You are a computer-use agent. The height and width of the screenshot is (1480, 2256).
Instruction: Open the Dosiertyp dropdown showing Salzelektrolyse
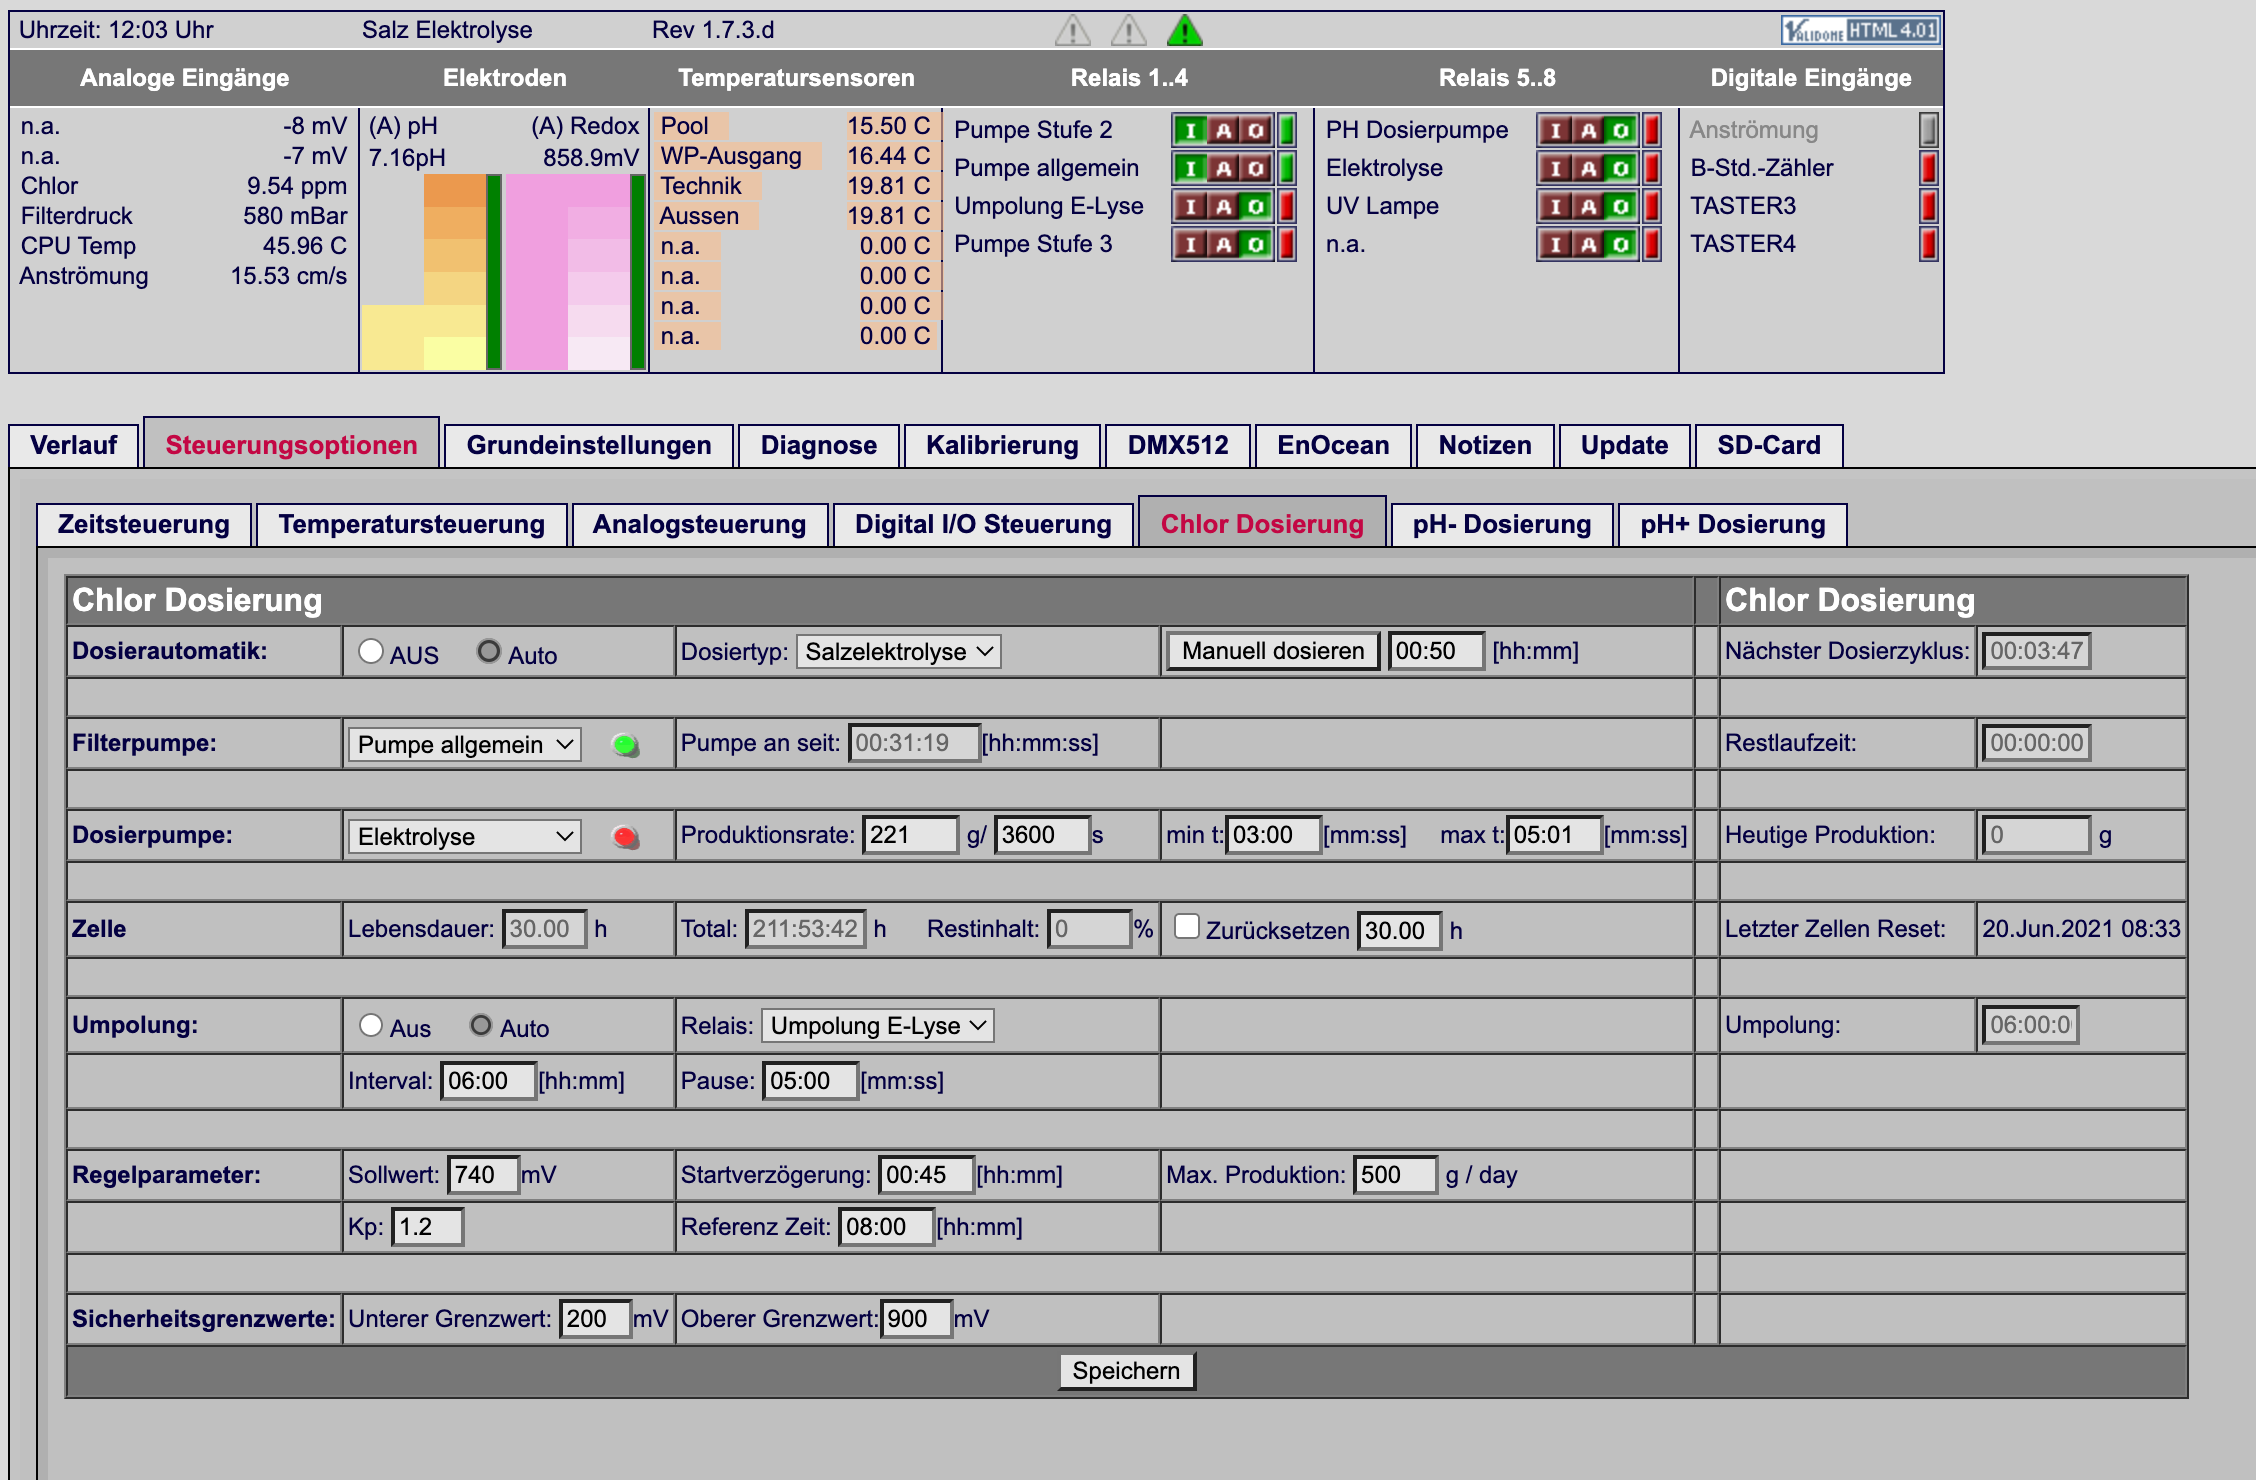point(899,652)
